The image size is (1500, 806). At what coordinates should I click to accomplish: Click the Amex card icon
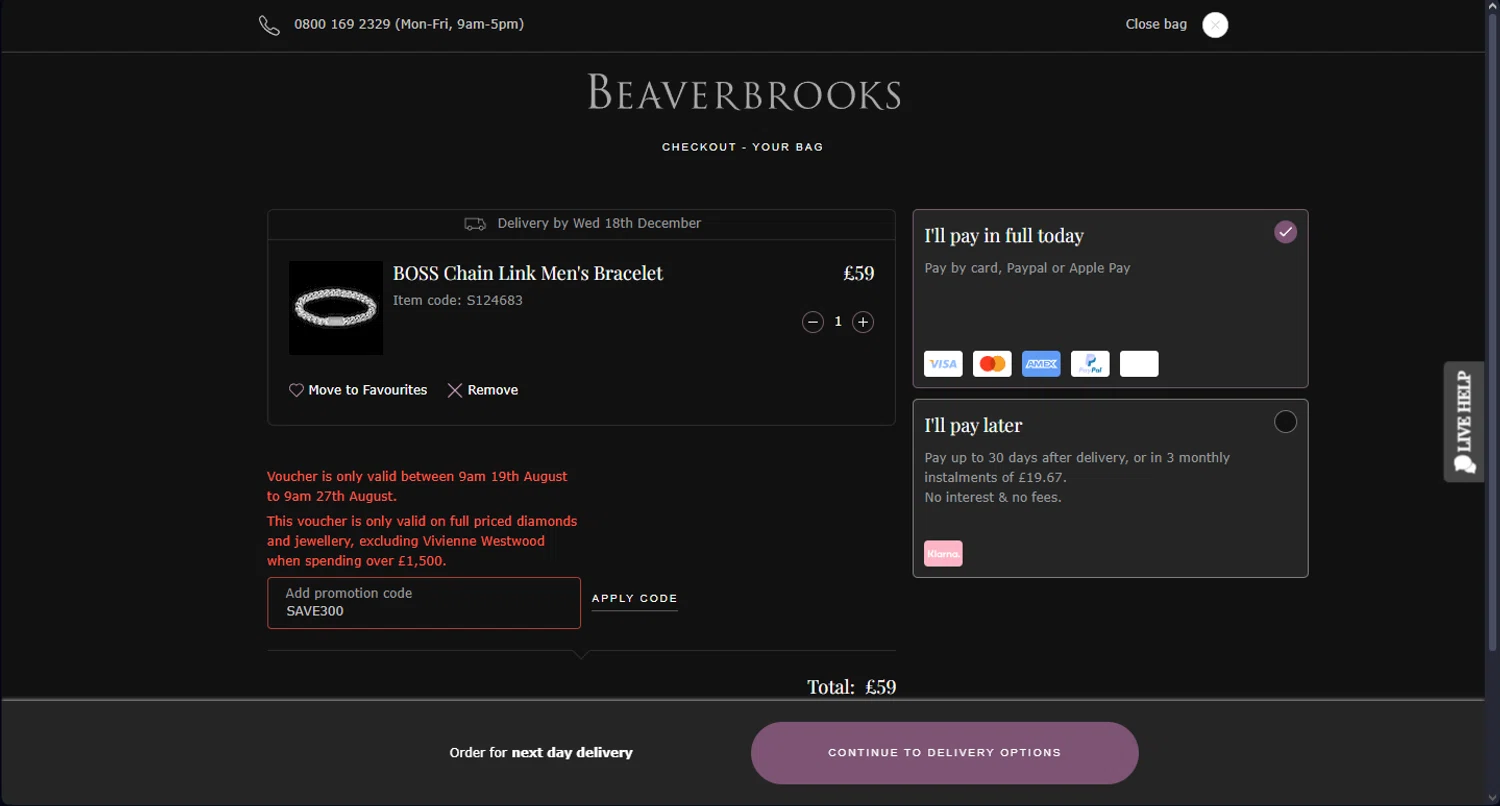point(1041,364)
